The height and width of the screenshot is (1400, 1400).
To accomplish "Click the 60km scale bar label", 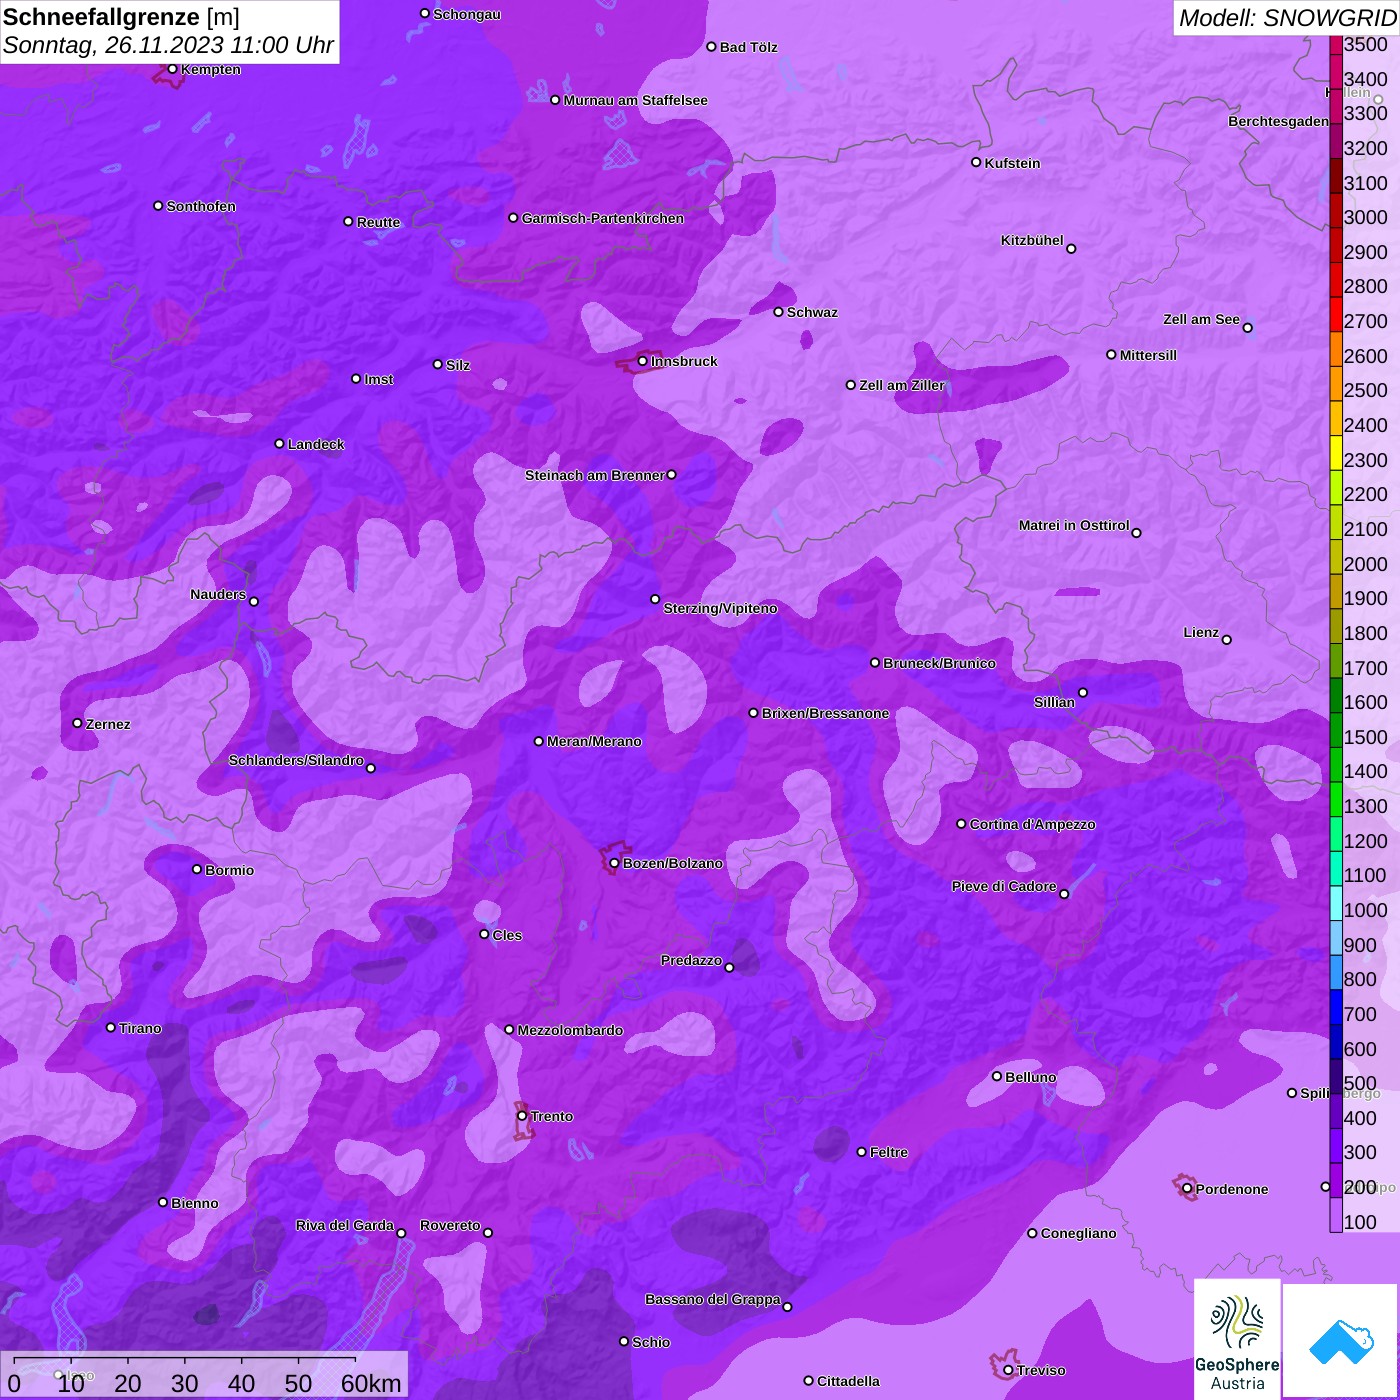I will click(x=371, y=1383).
